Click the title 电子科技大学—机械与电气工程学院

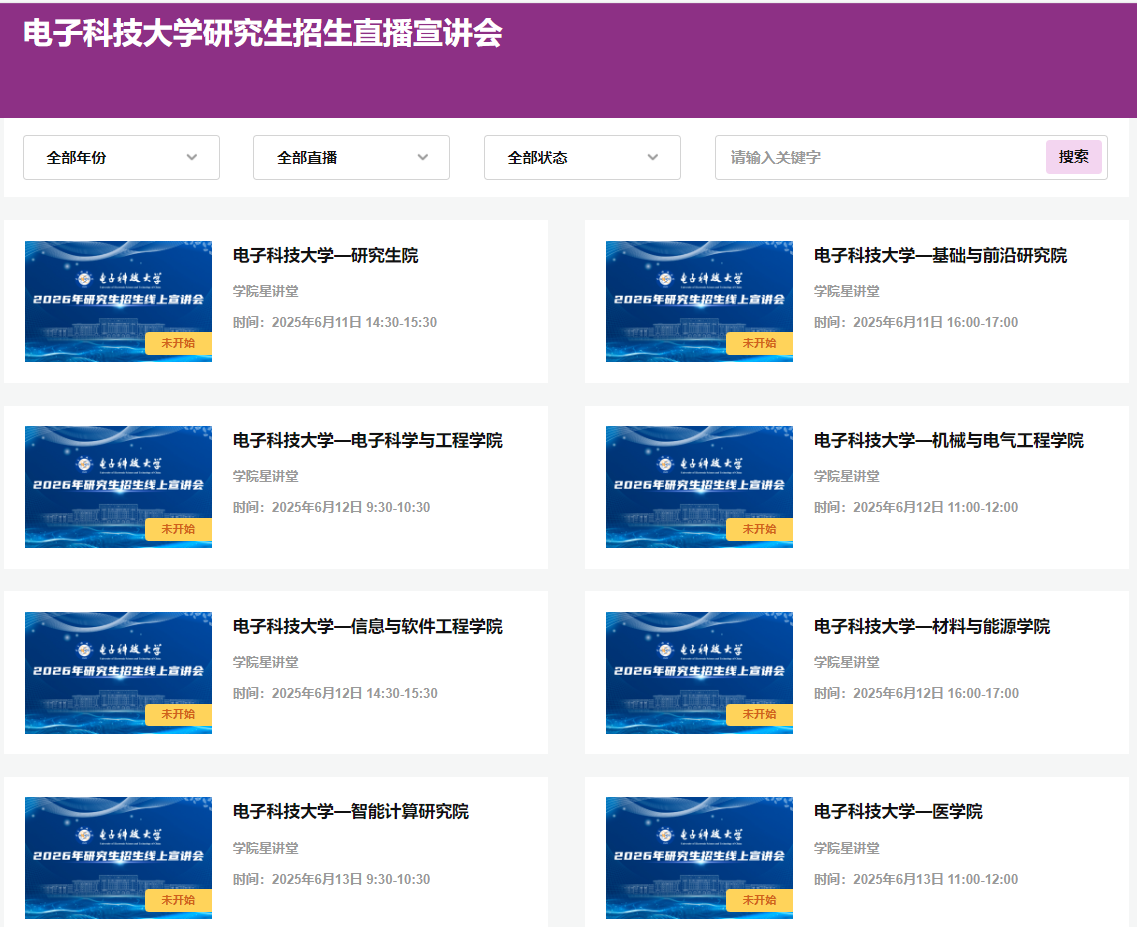point(948,440)
